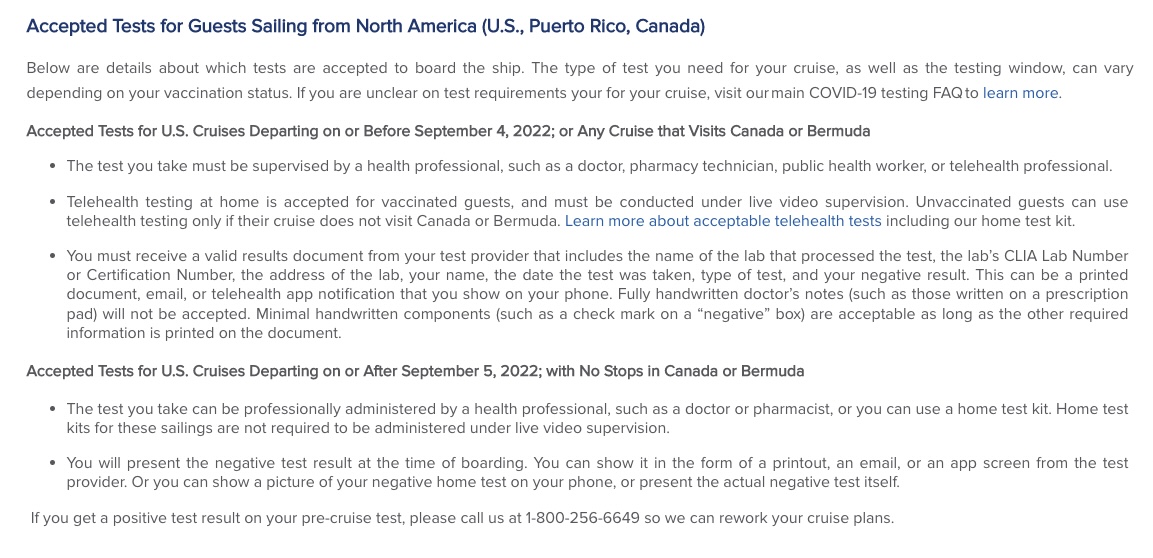This screenshot has width=1153, height=558.
Task: Click the professionally administered test bullet's first line
Action: [597, 409]
